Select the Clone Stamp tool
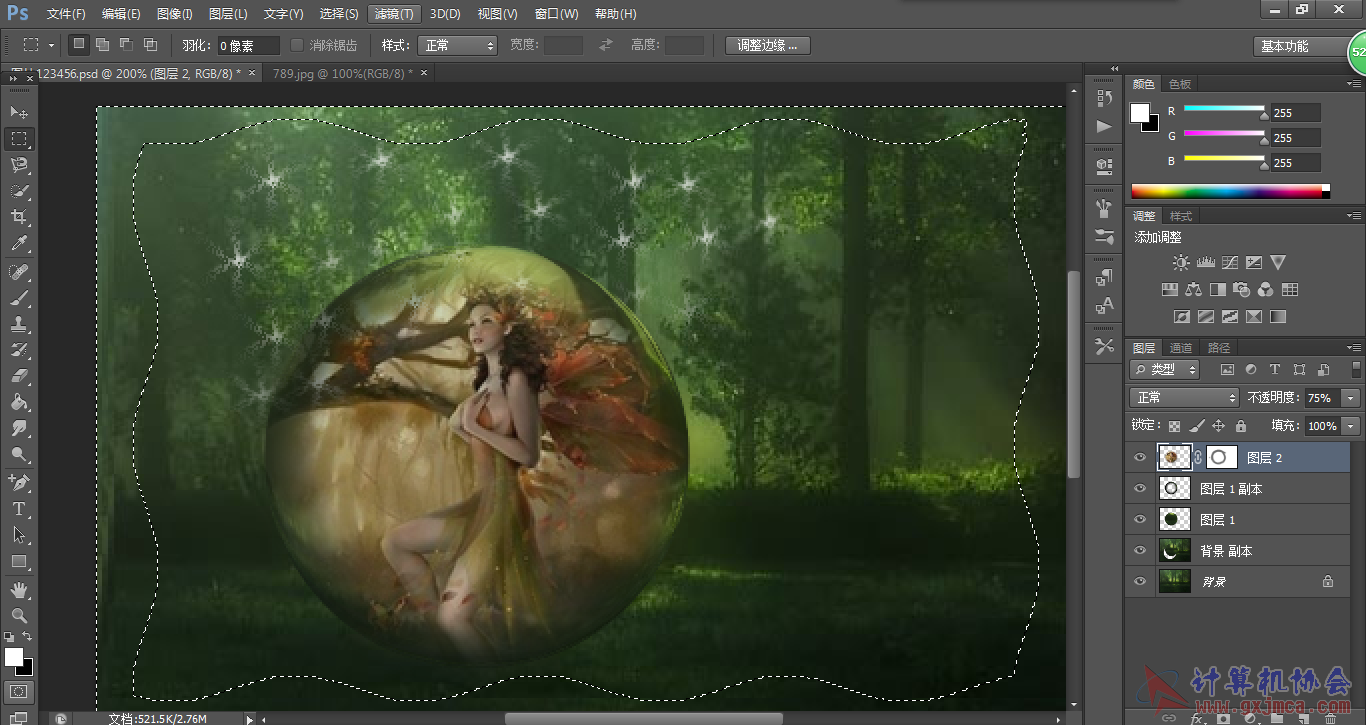This screenshot has height=725, width=1366. [19, 324]
